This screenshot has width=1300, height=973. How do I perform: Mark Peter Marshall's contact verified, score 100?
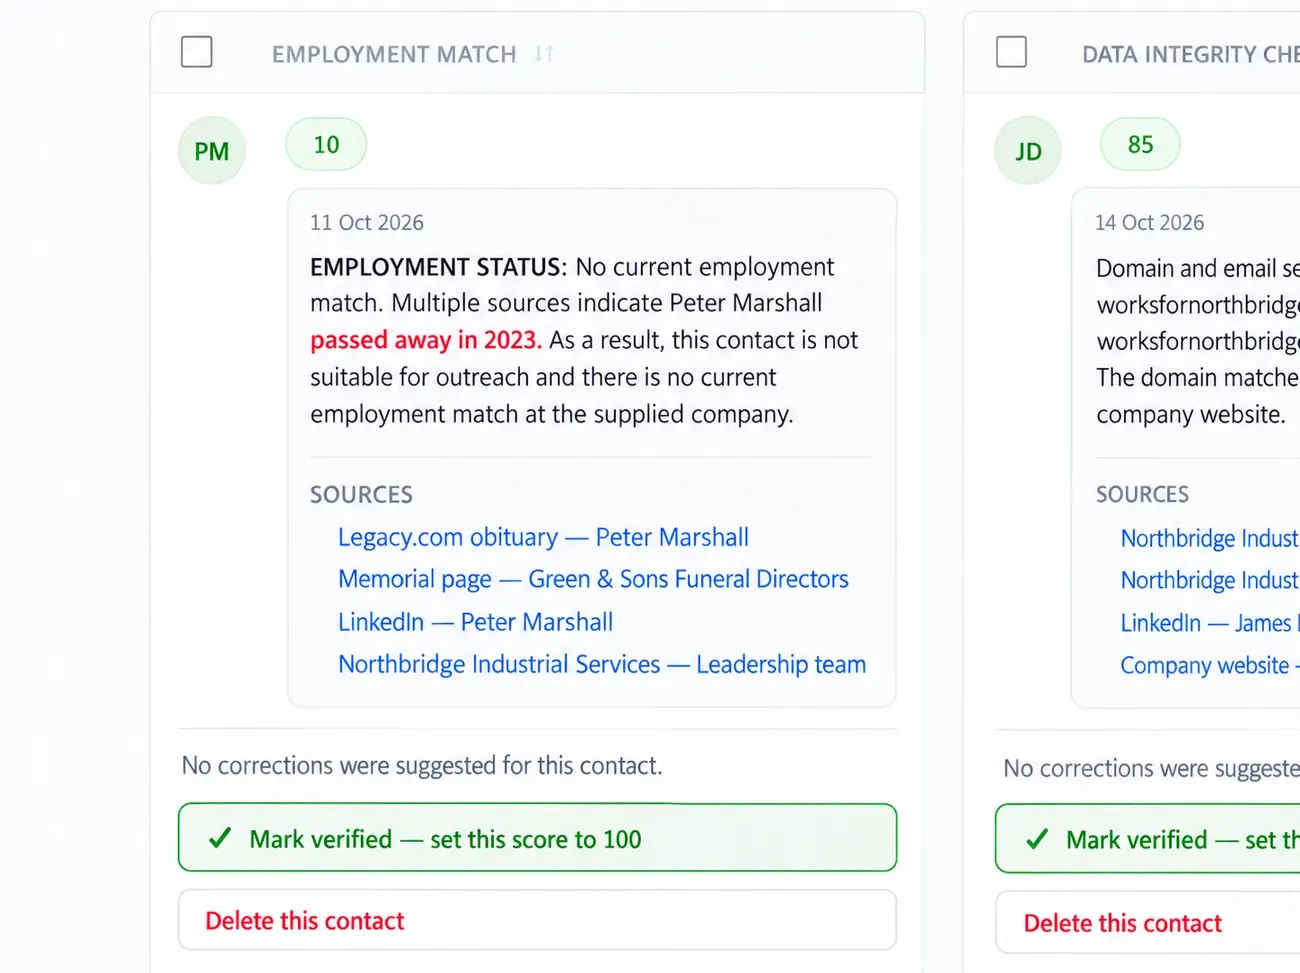[x=537, y=838]
